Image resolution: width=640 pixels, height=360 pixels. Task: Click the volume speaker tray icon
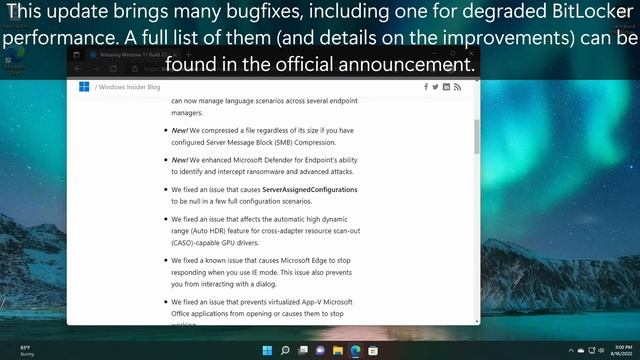click(601, 351)
